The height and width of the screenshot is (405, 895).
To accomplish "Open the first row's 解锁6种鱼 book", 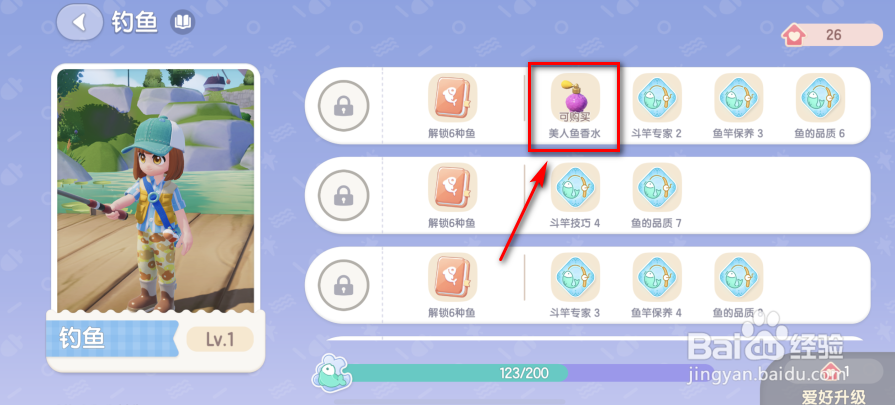I will (453, 98).
